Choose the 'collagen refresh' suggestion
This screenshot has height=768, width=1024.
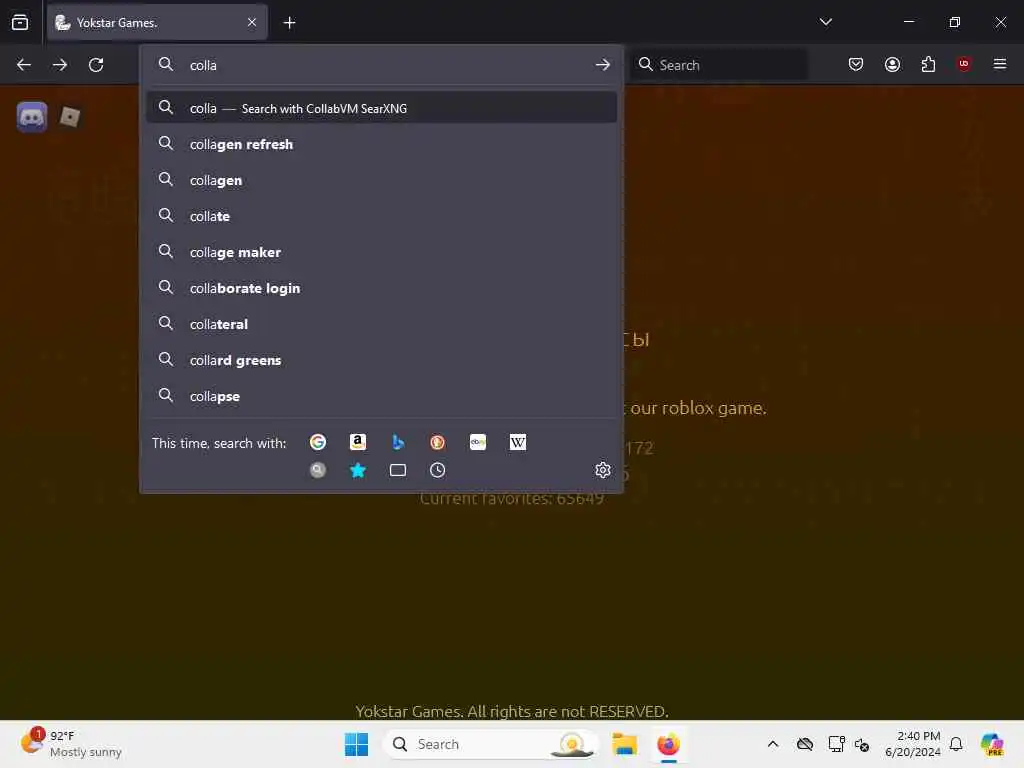[x=381, y=144]
